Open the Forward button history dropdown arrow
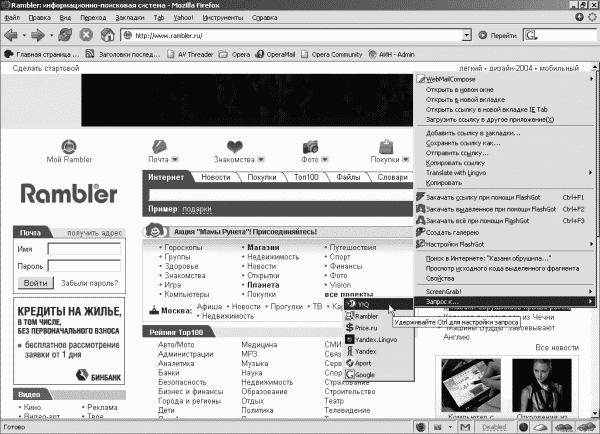Screen dimensions: 600x434 (51, 36)
